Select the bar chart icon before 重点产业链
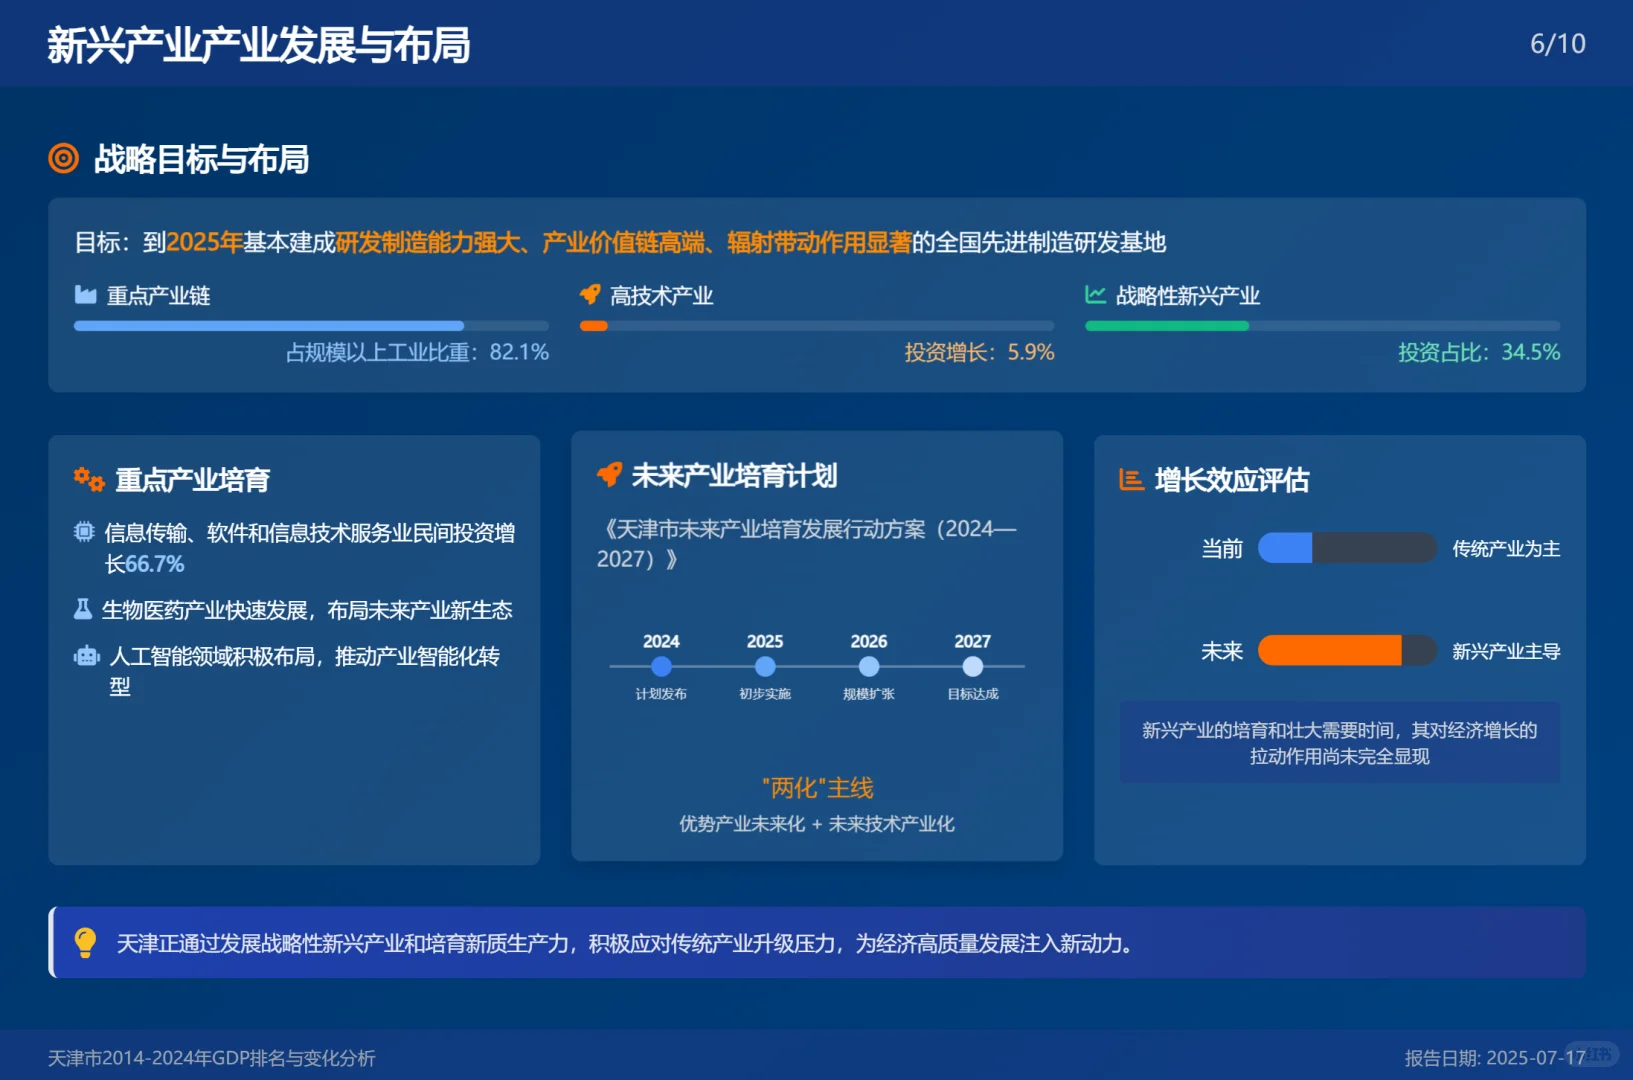1633x1080 pixels. 84,294
